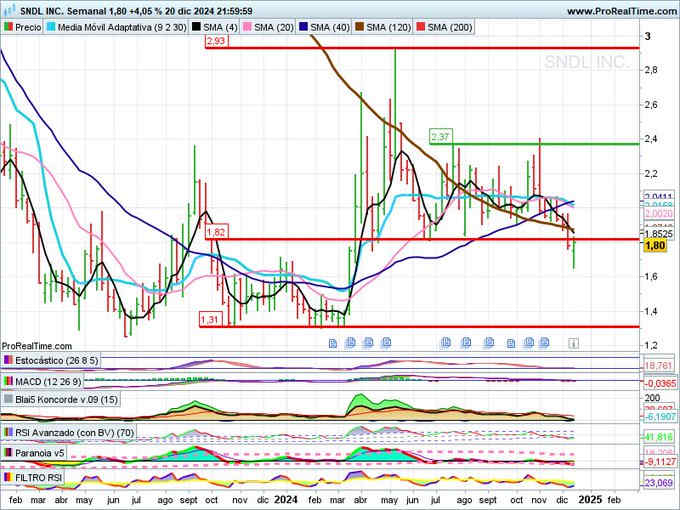Click the FILTRO RSI indicator icon
680x510 pixels.
click(x=8, y=477)
